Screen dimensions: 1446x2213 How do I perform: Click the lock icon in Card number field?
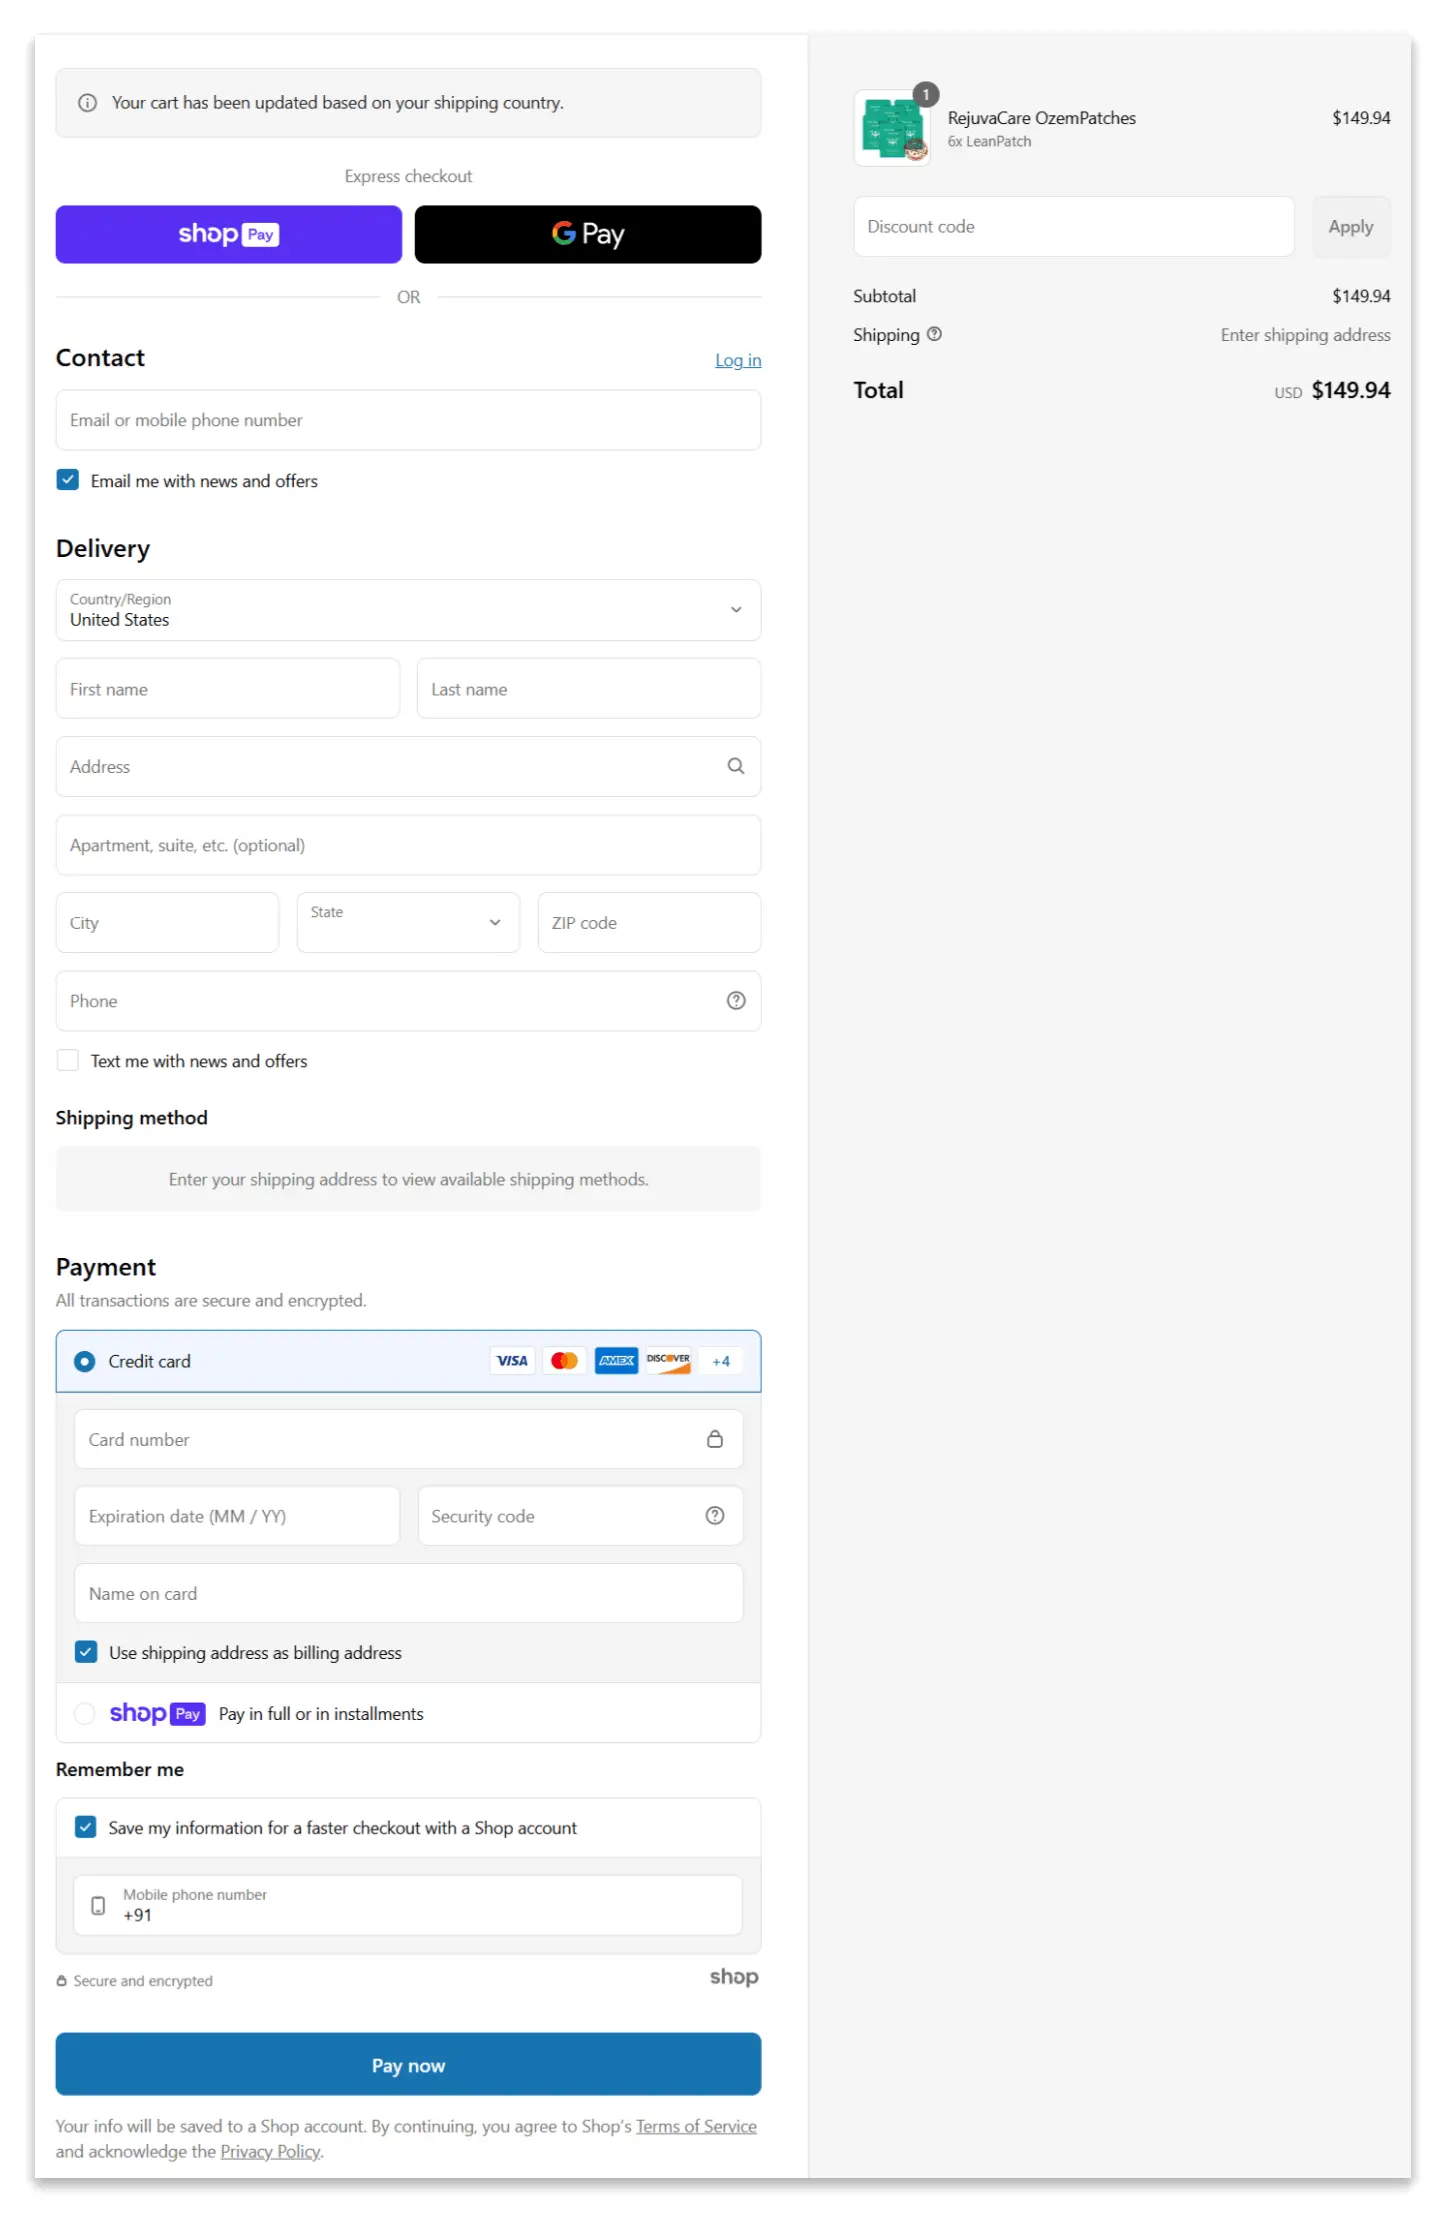[715, 1439]
